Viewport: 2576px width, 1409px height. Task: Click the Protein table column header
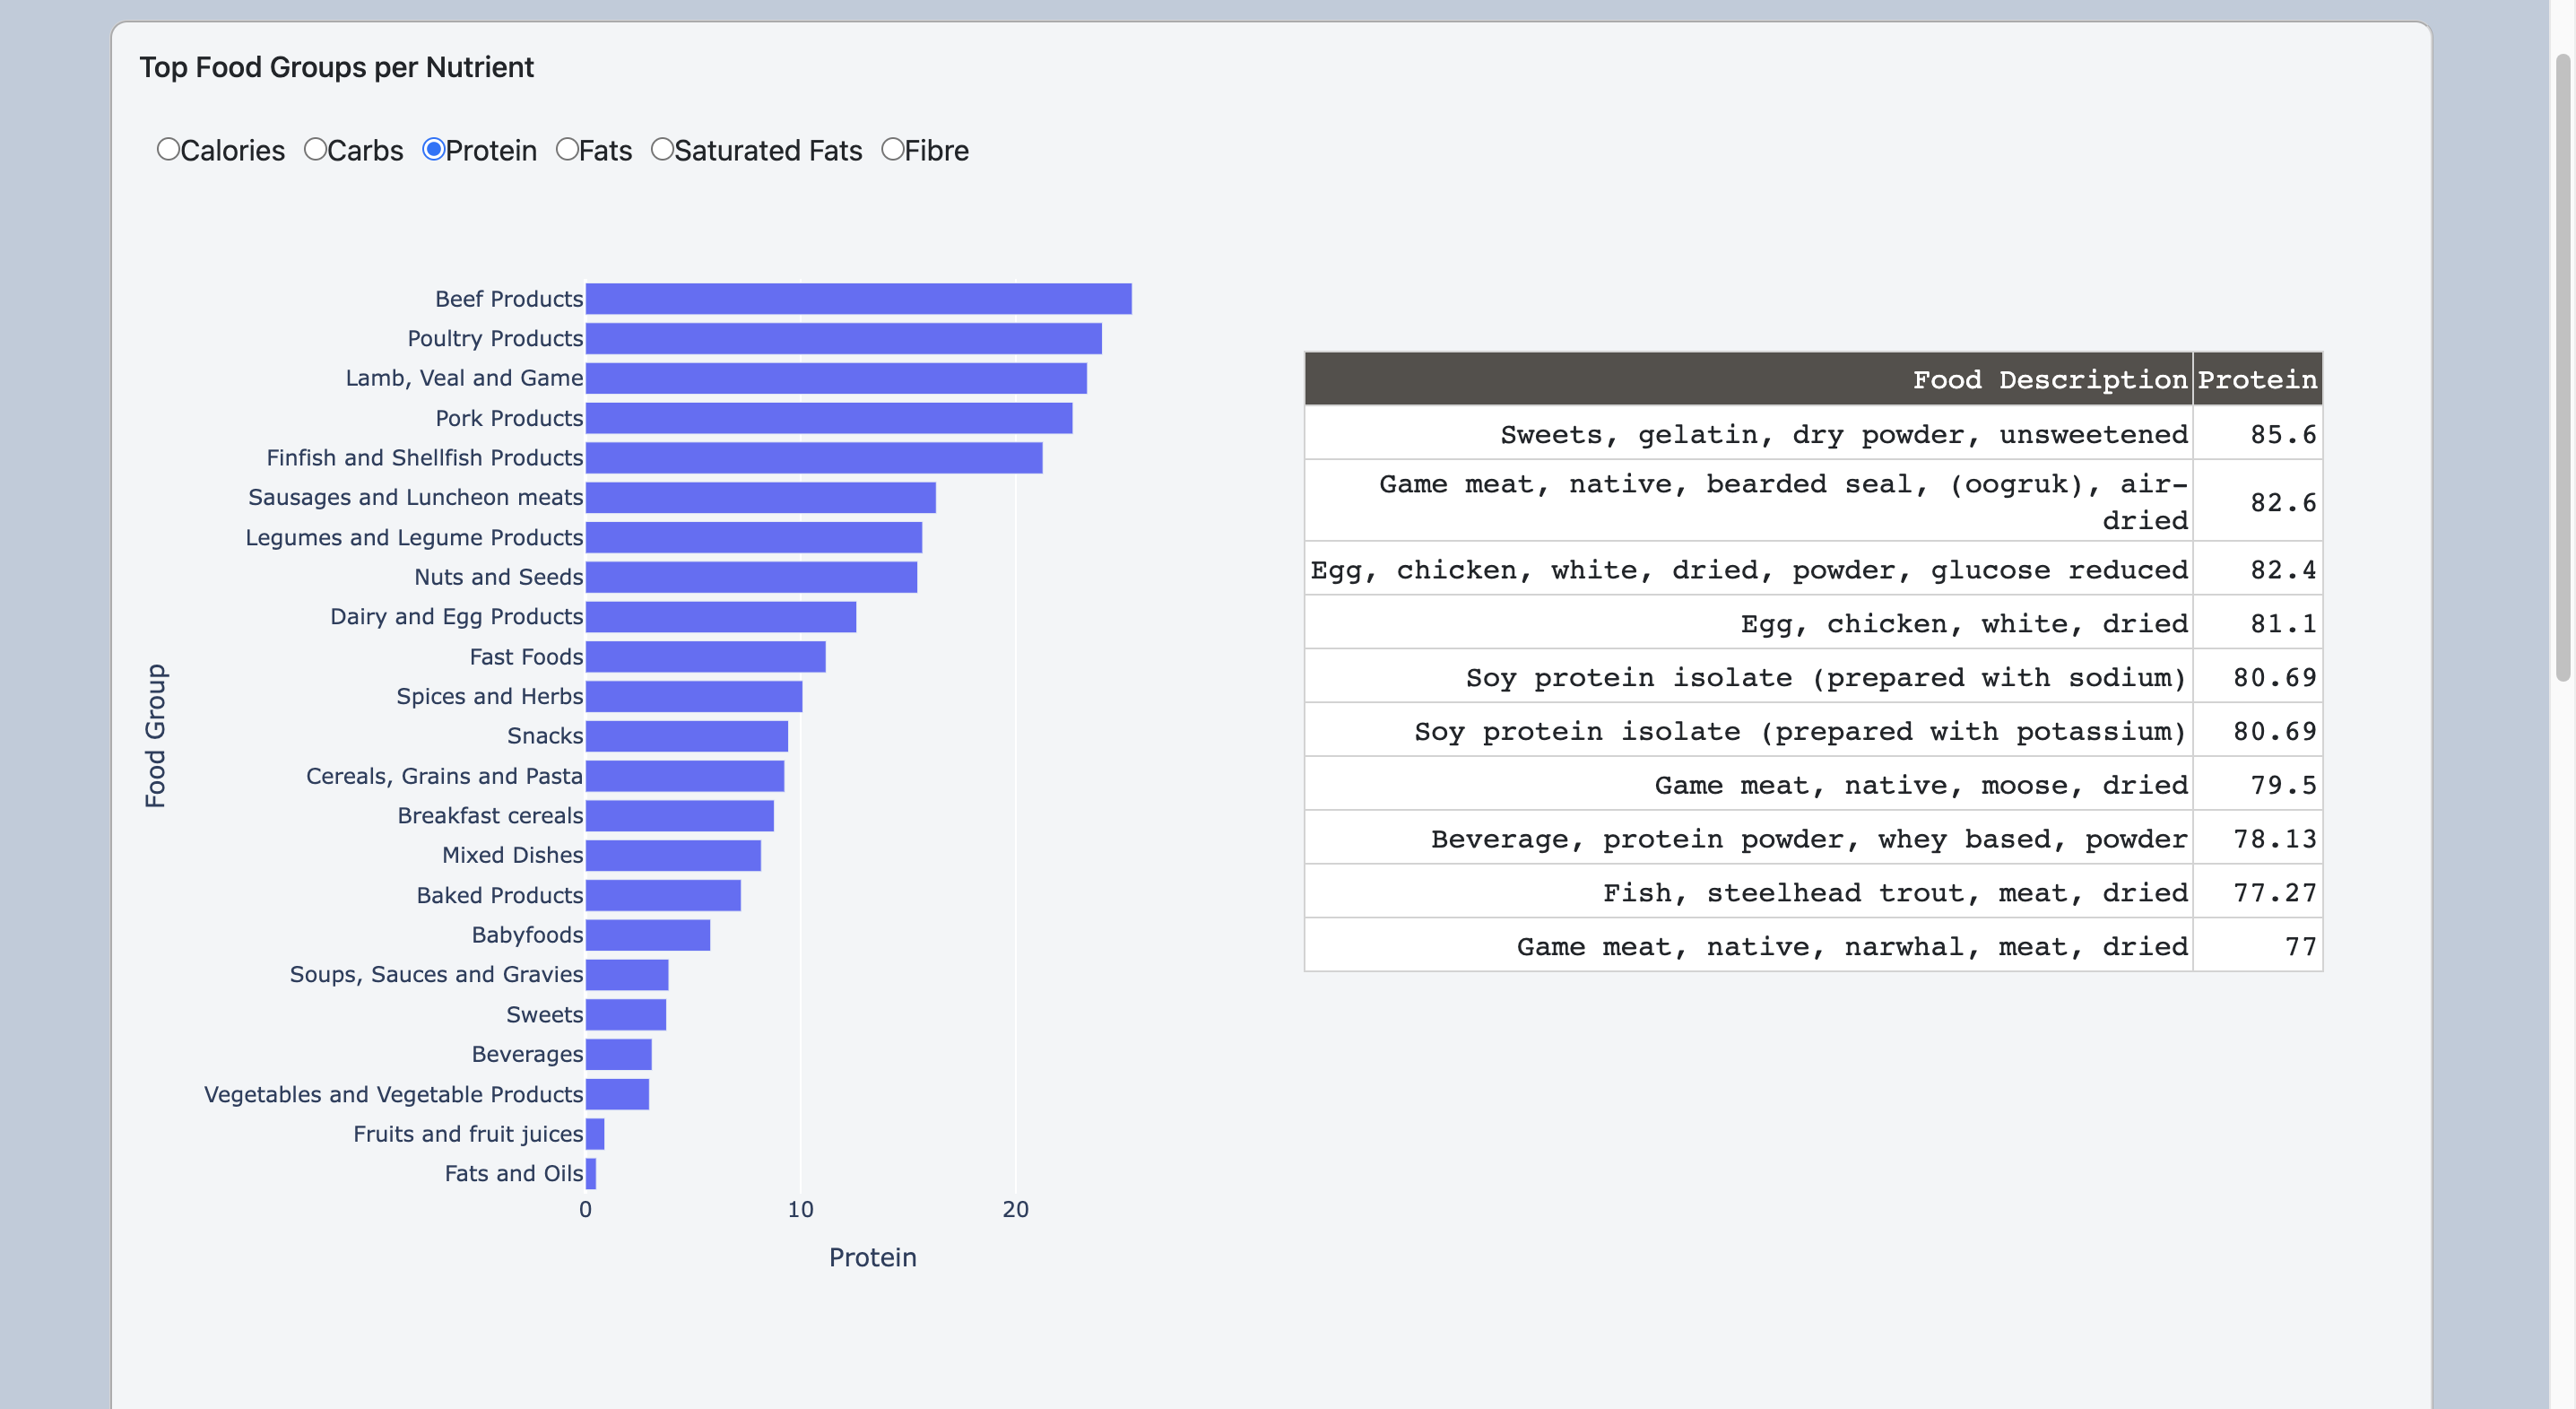2256,379
